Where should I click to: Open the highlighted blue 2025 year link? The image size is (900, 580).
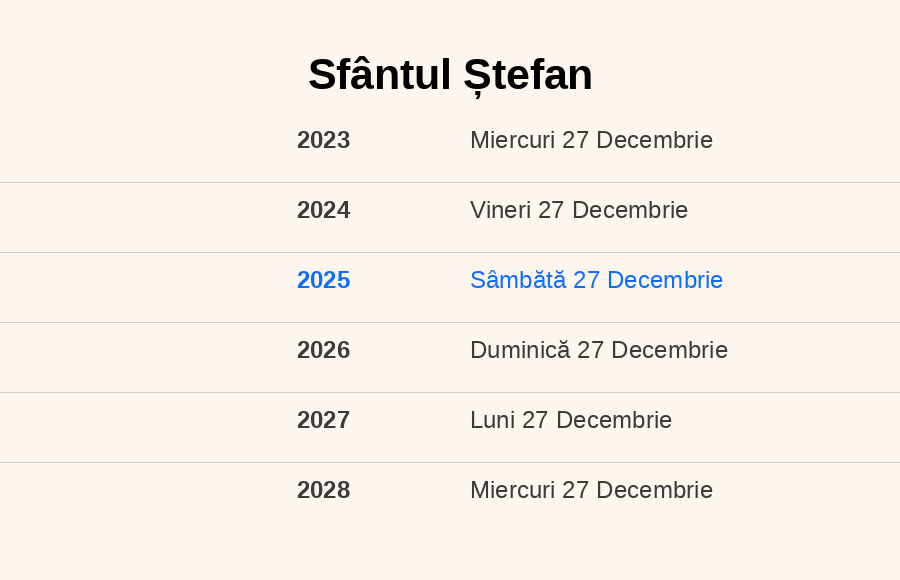(x=323, y=280)
